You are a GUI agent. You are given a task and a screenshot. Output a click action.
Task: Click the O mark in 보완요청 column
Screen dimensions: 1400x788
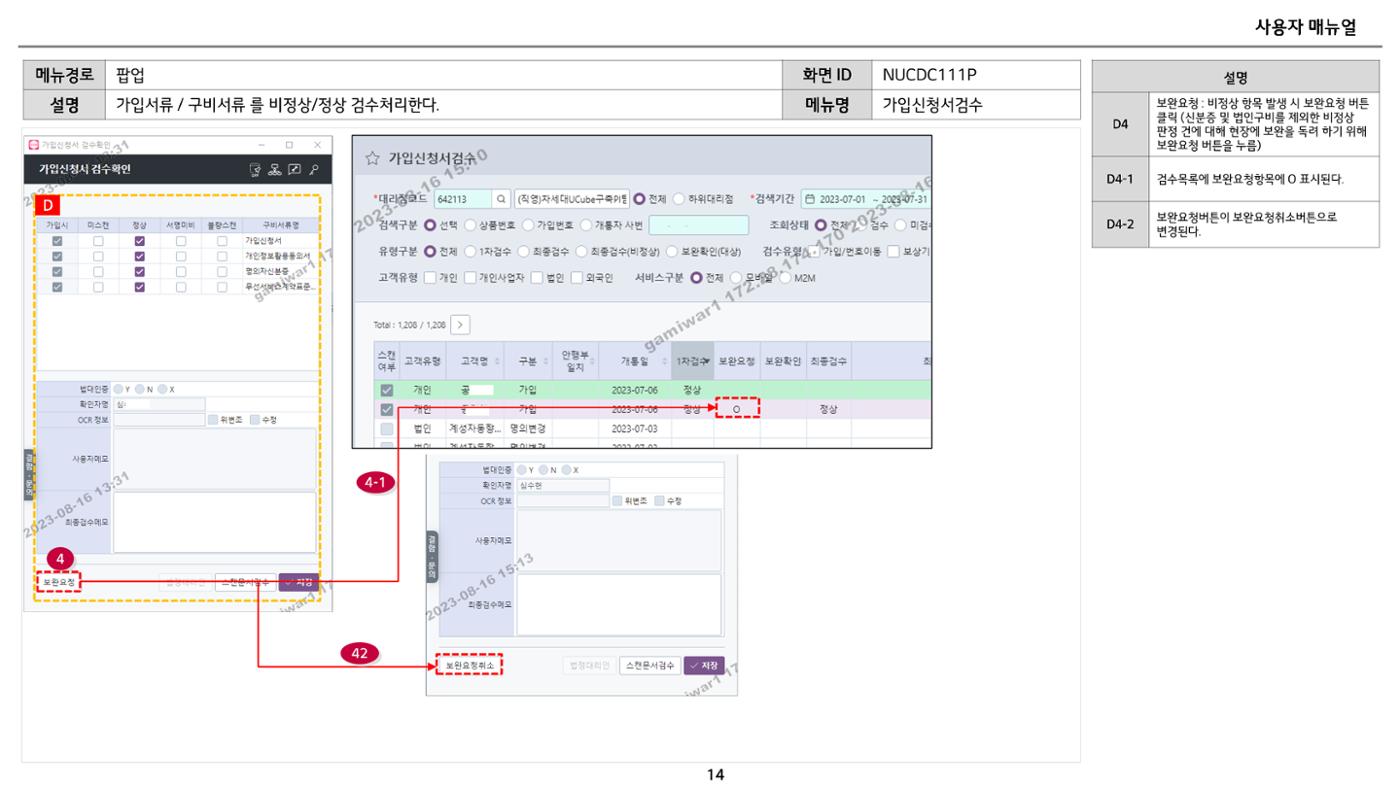coord(736,409)
